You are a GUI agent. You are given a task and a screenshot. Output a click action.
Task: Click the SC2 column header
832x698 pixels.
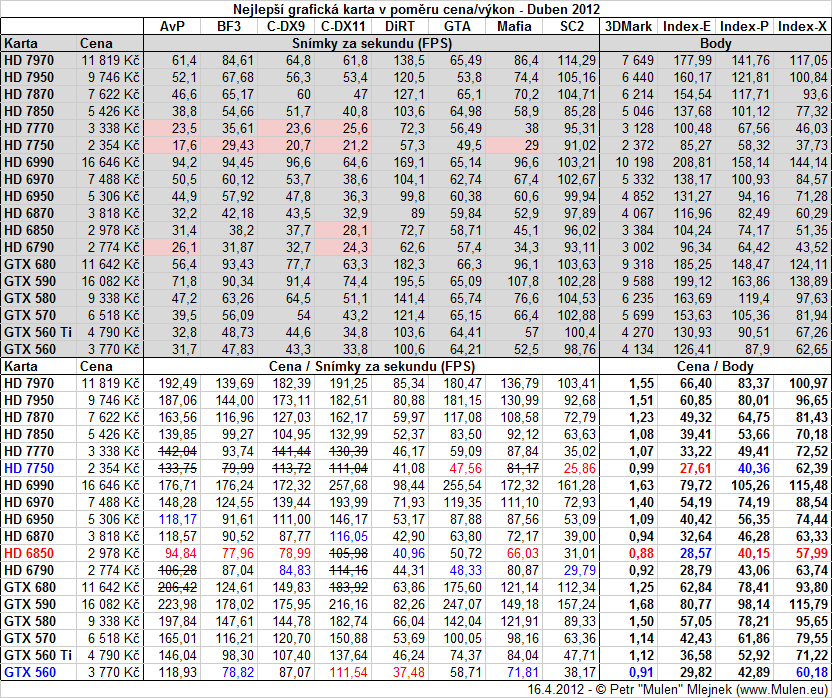[x=571, y=27]
